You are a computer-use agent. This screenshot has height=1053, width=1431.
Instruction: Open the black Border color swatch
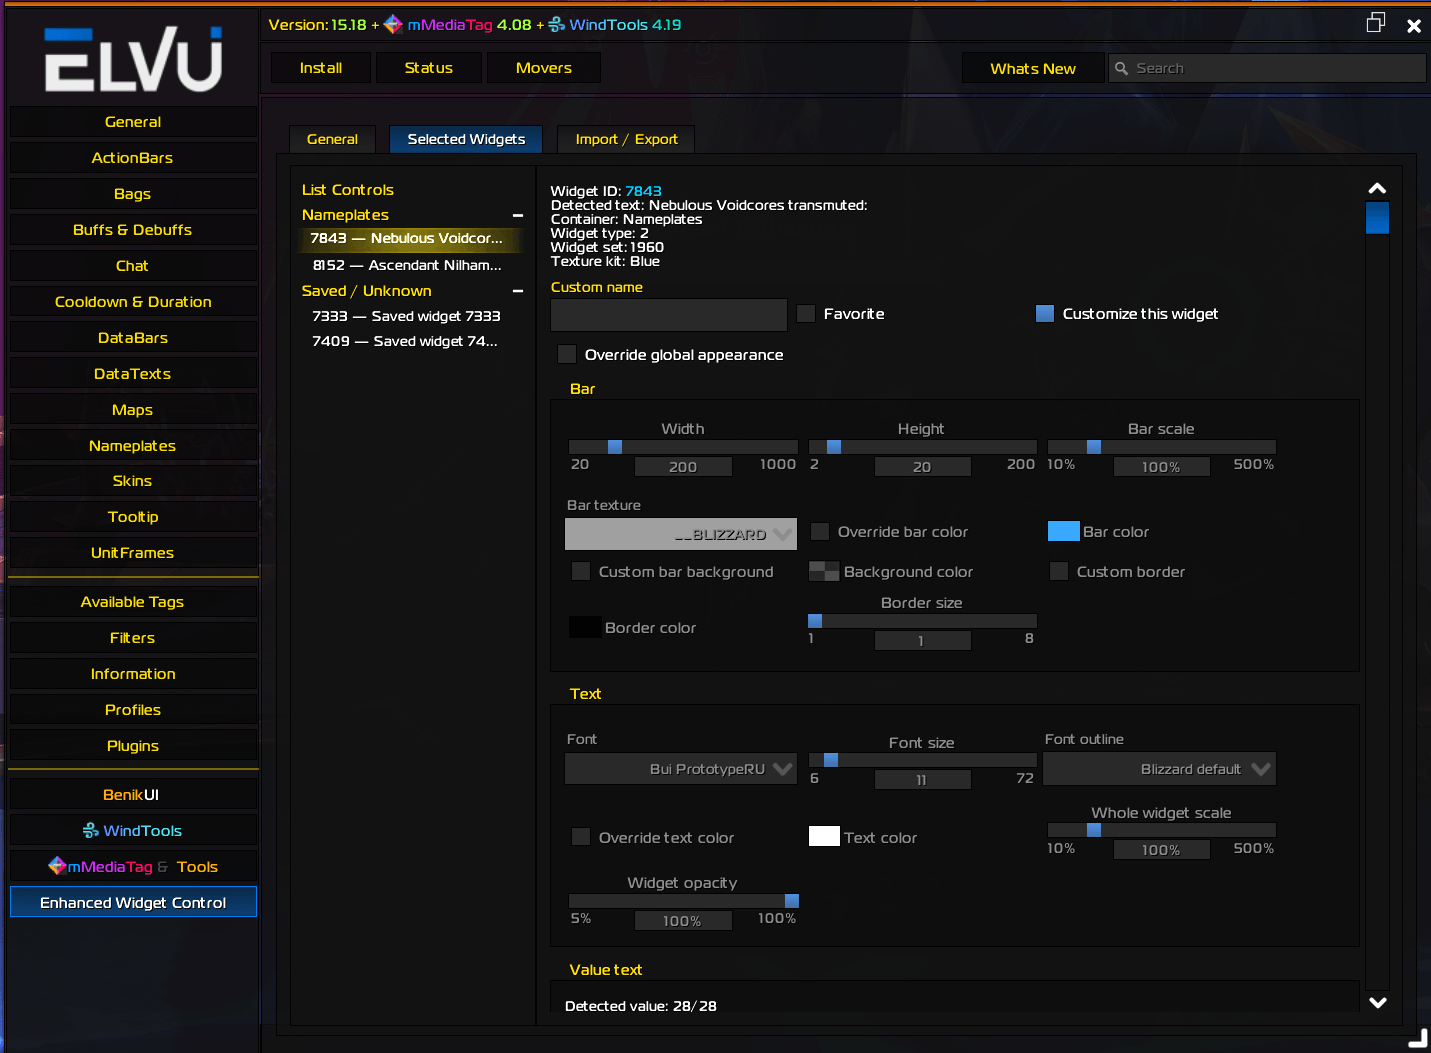[585, 627]
